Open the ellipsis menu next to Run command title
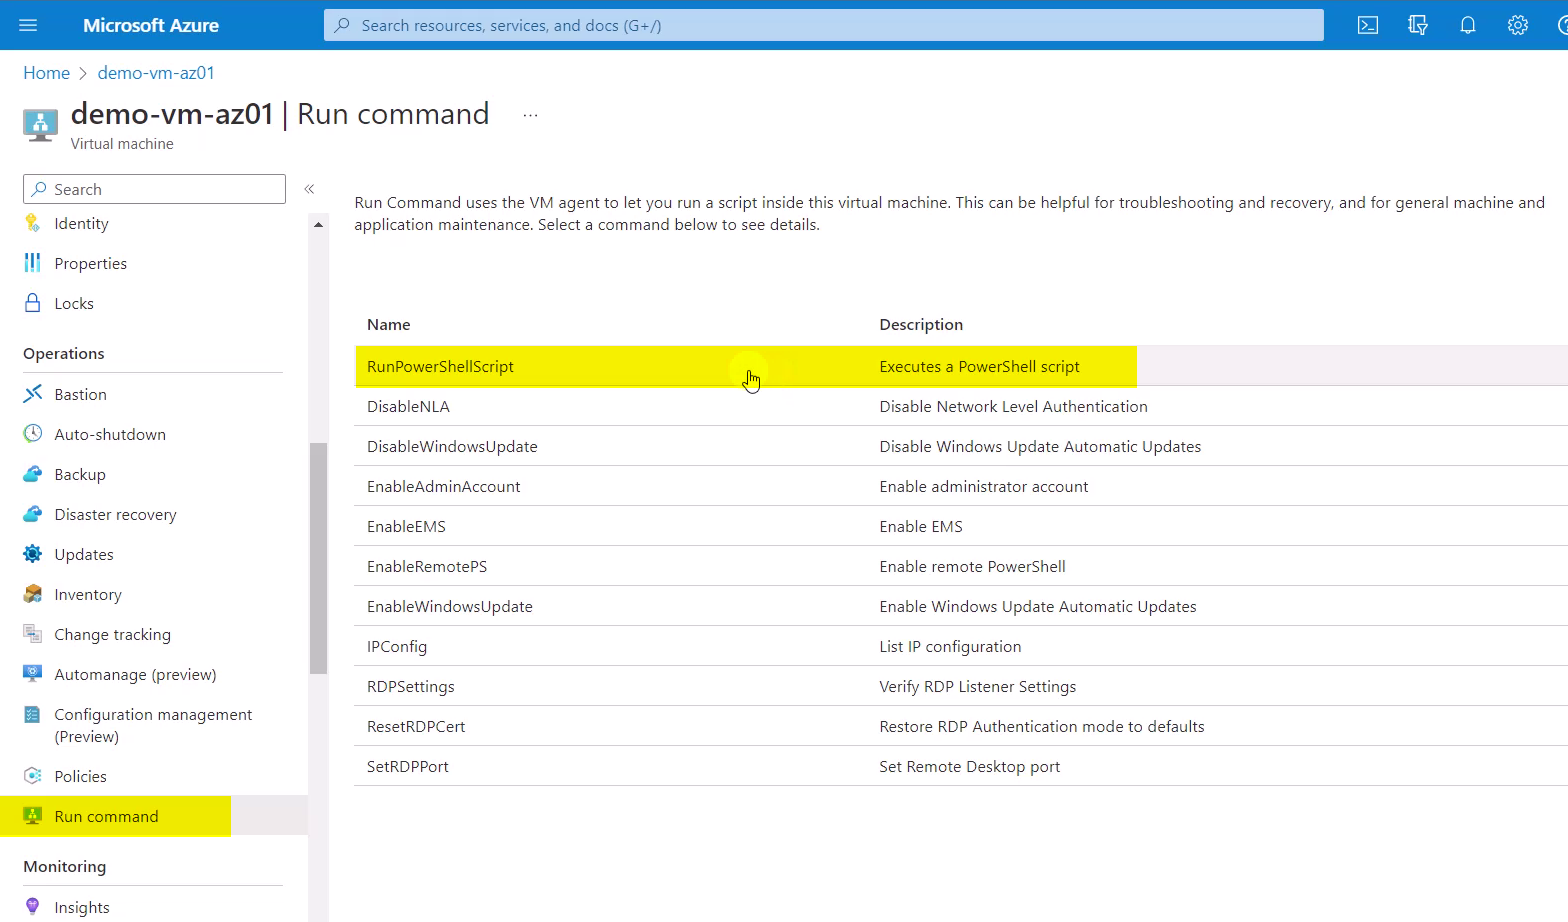 [530, 116]
